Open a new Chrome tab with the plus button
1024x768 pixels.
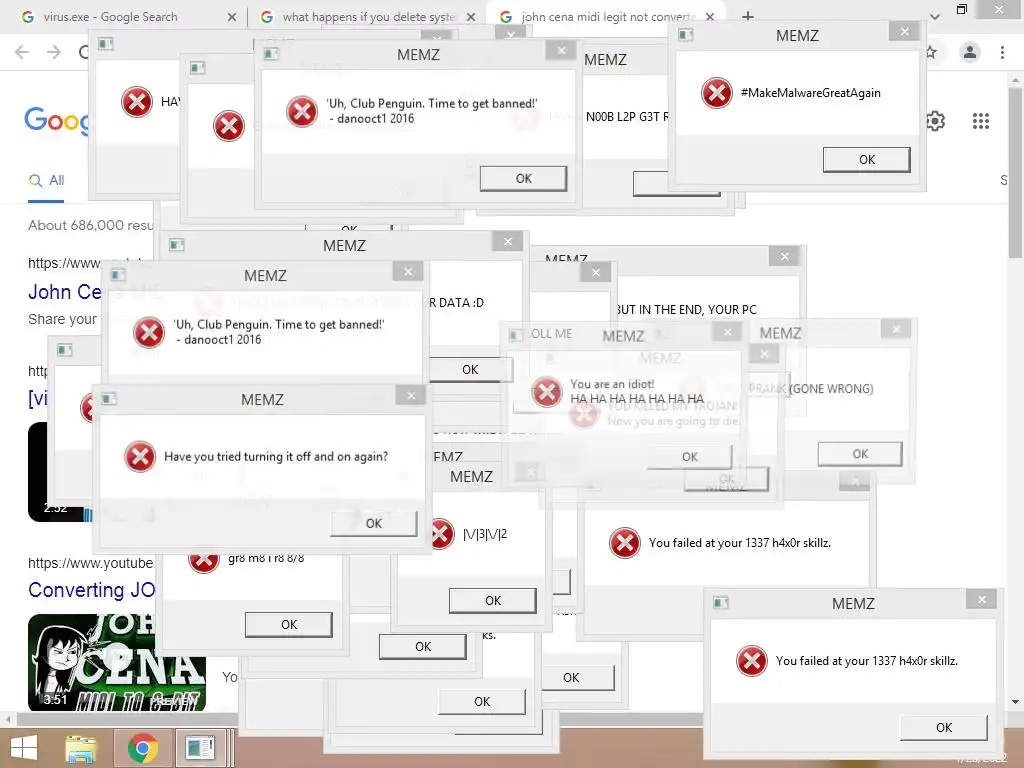tap(748, 16)
